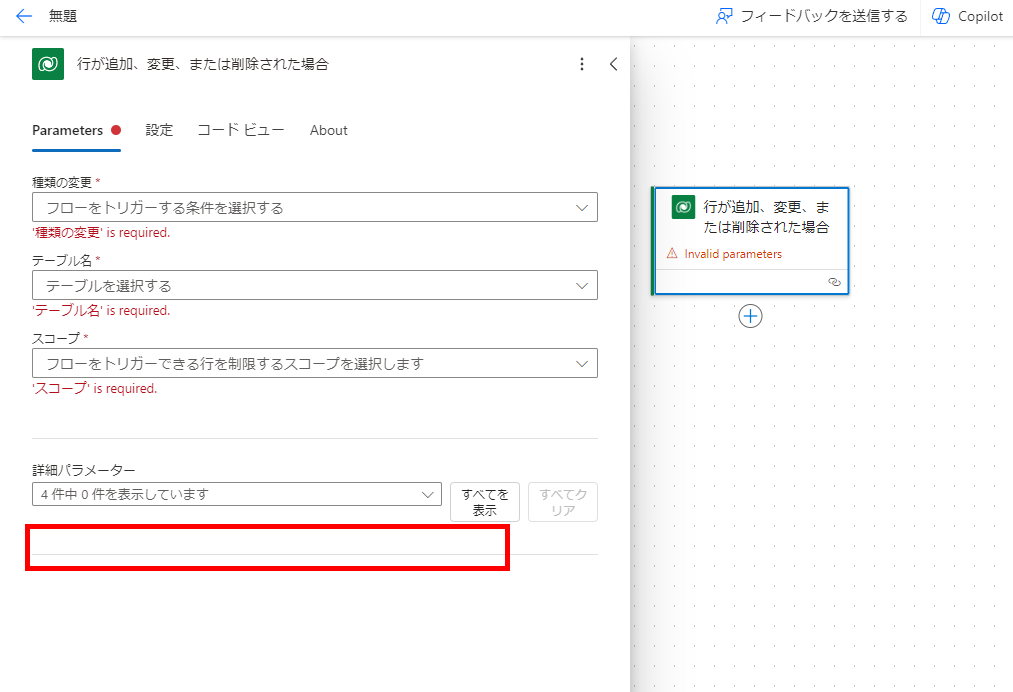This screenshot has width=1013, height=692.
Task: Click the red error dot beside Parameters
Action: 116,130
